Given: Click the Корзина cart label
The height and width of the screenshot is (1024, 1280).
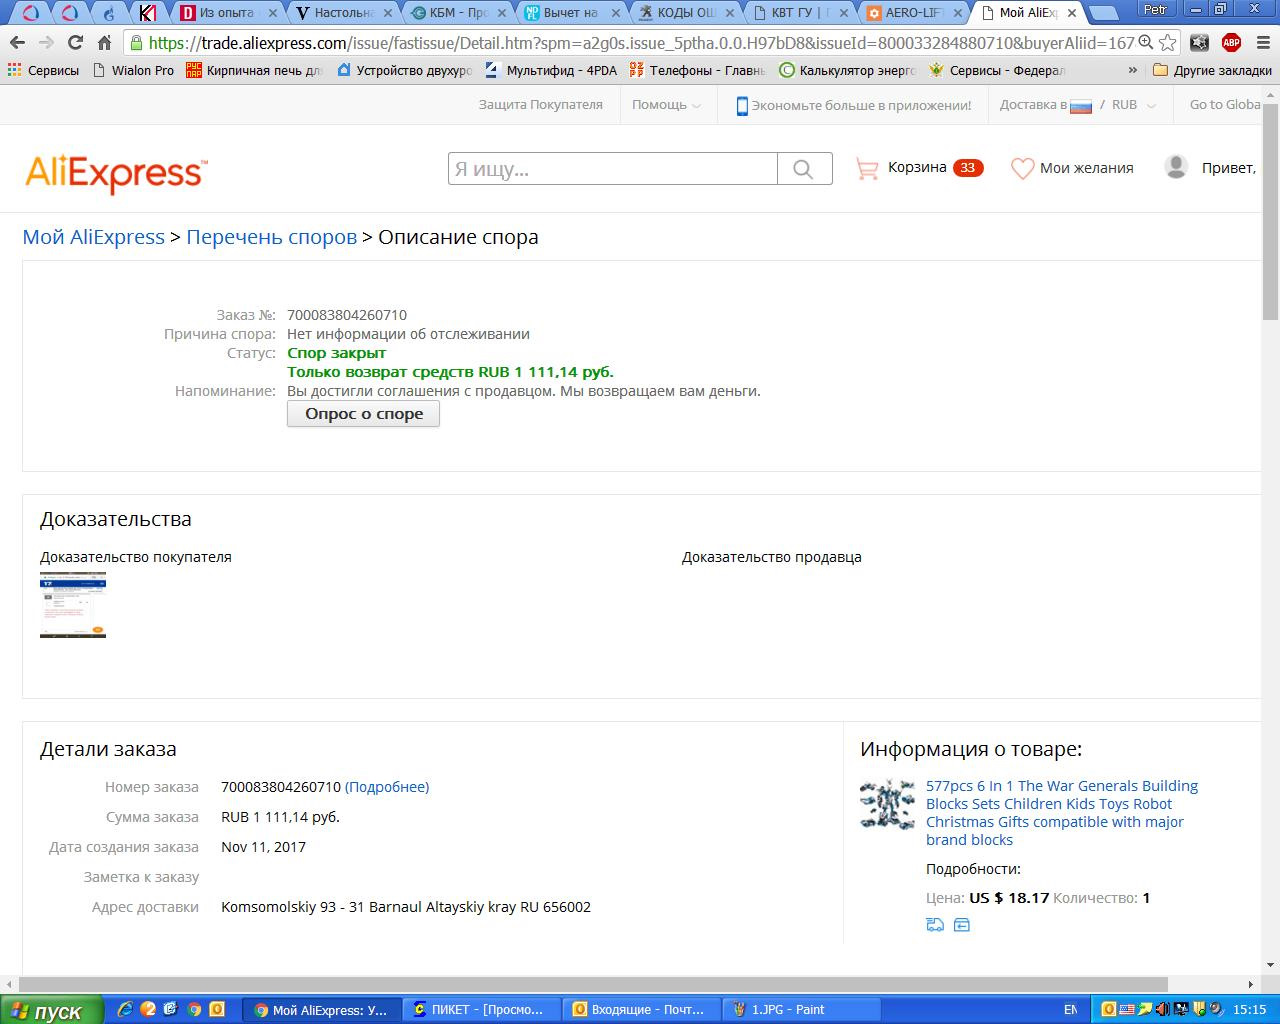Looking at the screenshot, I should (917, 168).
